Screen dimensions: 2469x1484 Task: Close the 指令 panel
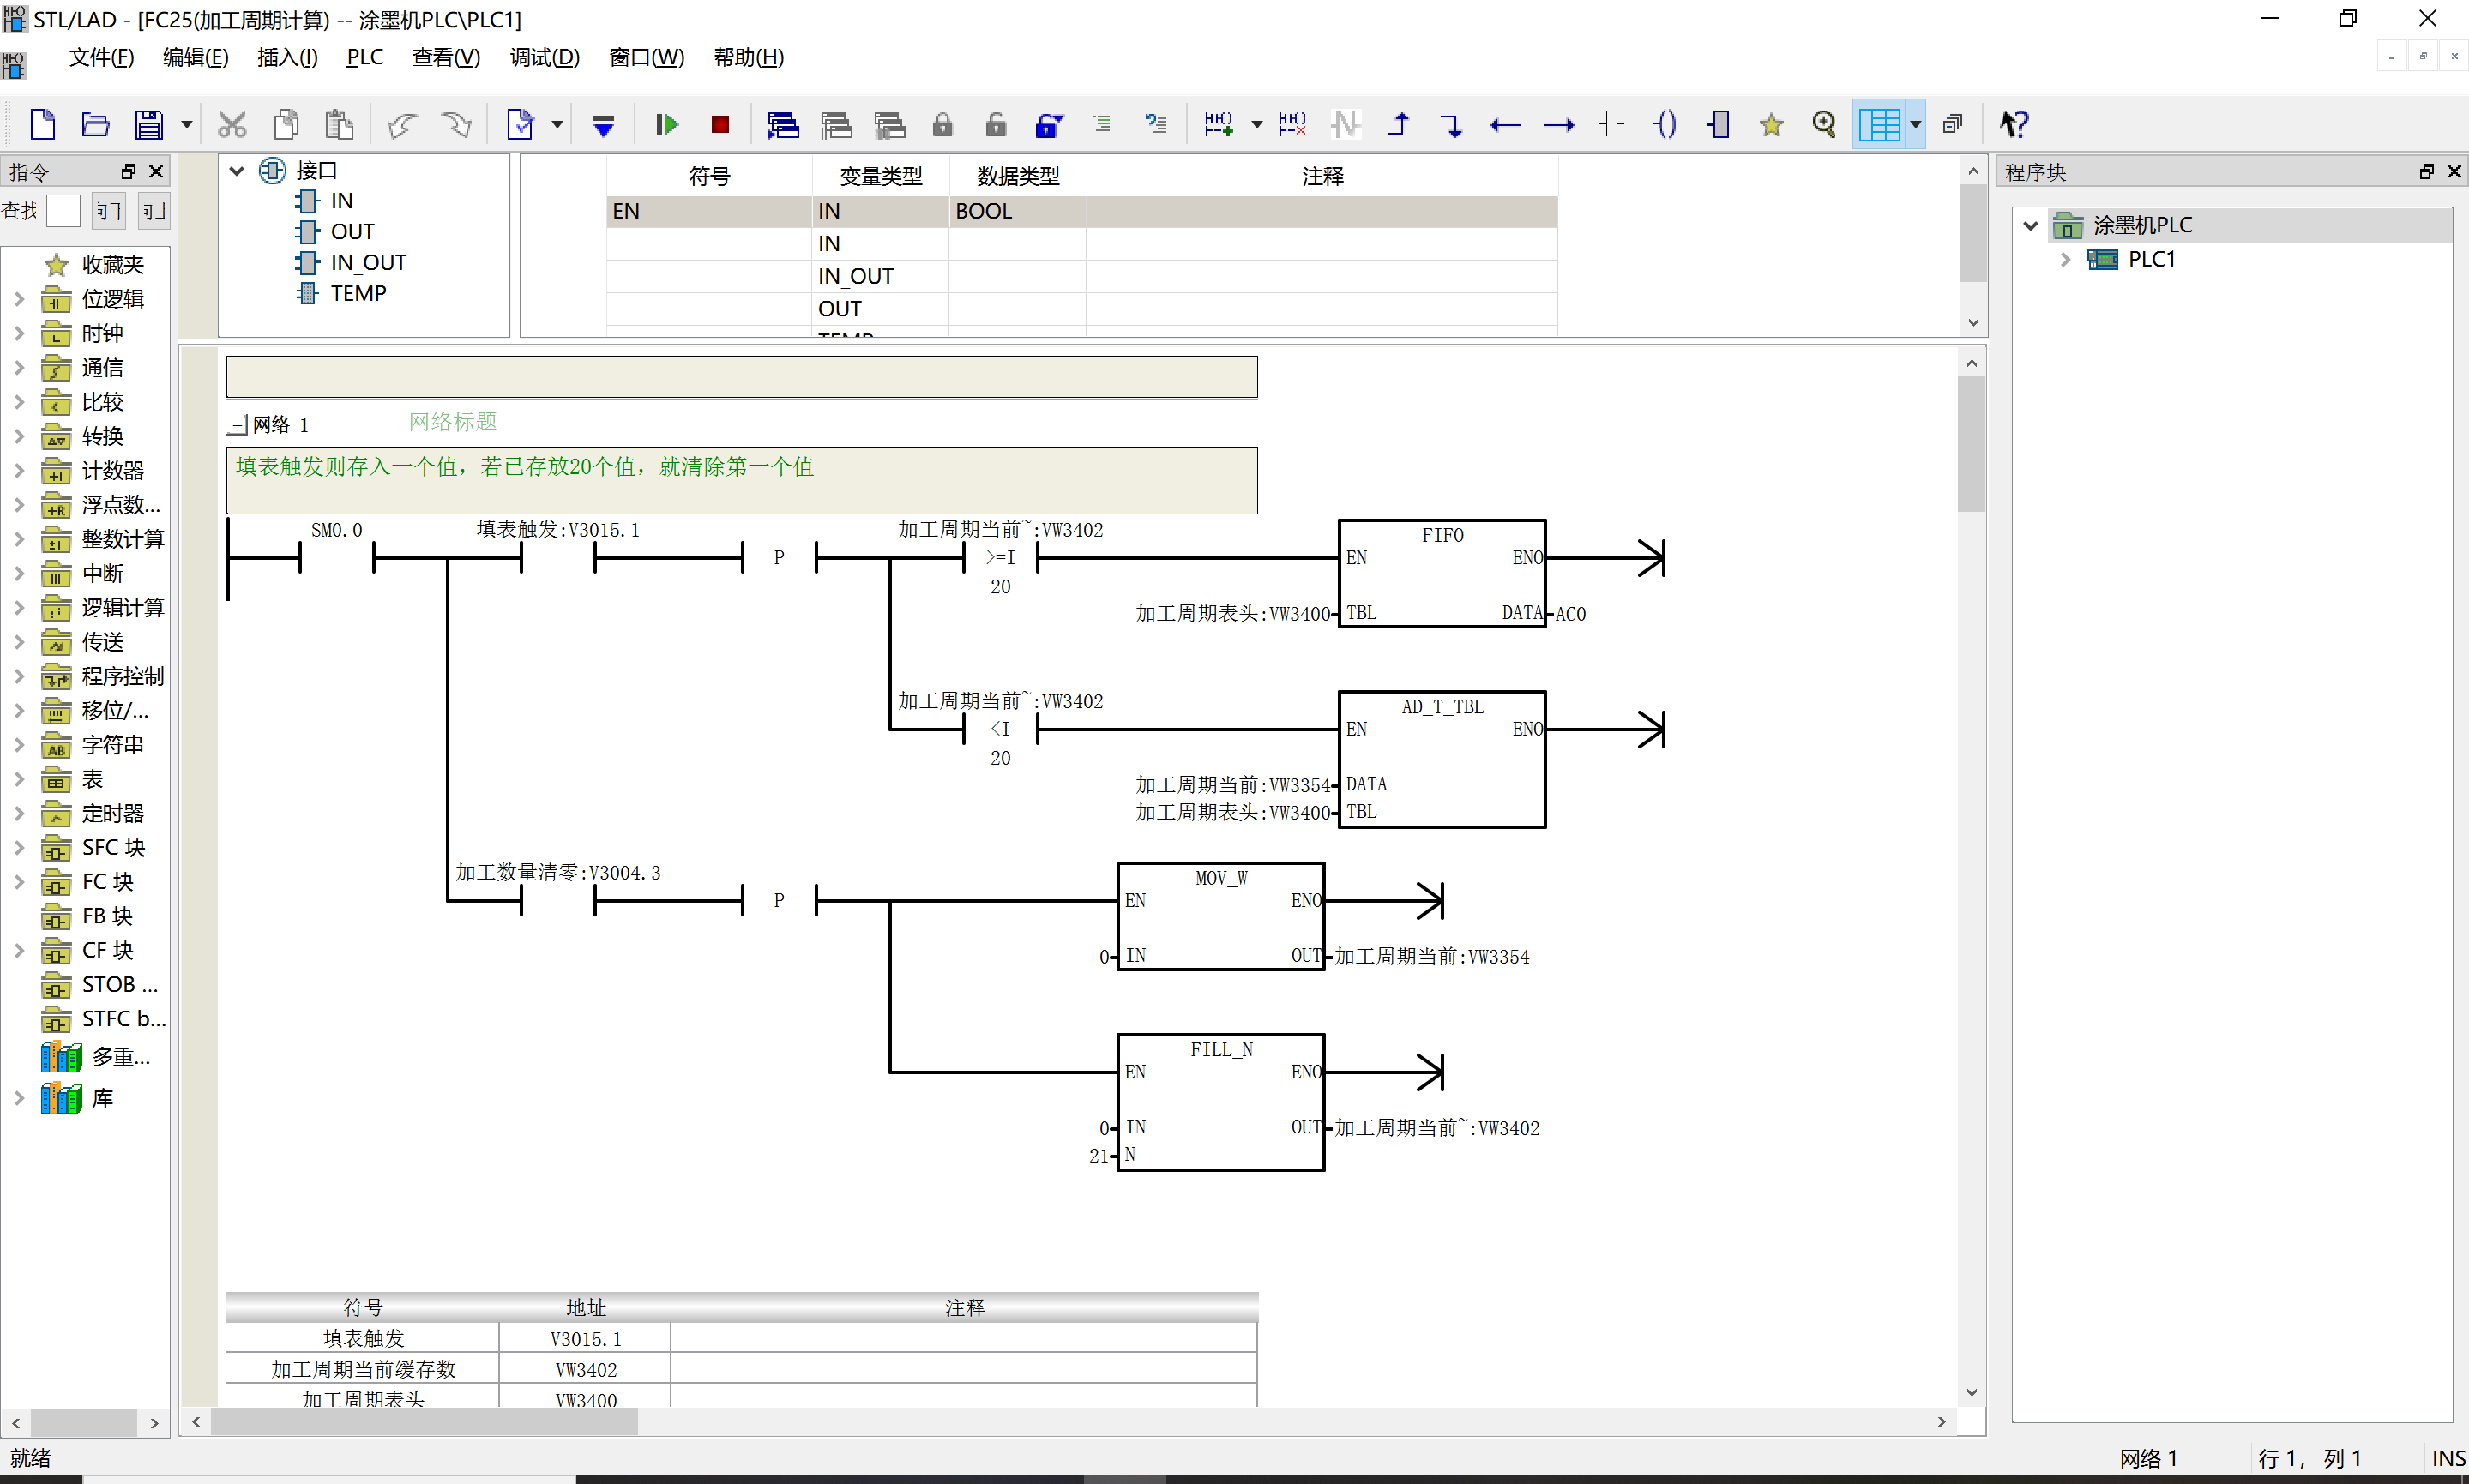pyautogui.click(x=156, y=172)
